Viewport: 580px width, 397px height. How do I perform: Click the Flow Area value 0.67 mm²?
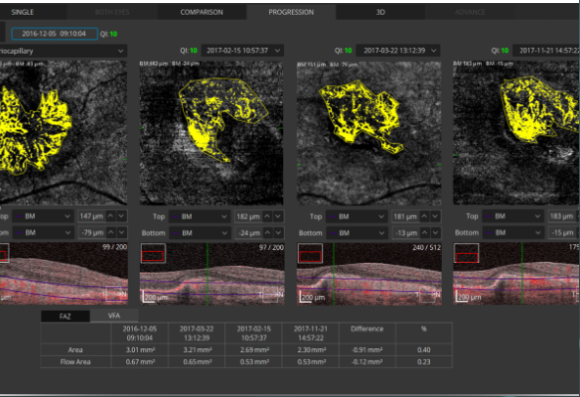[140, 362]
